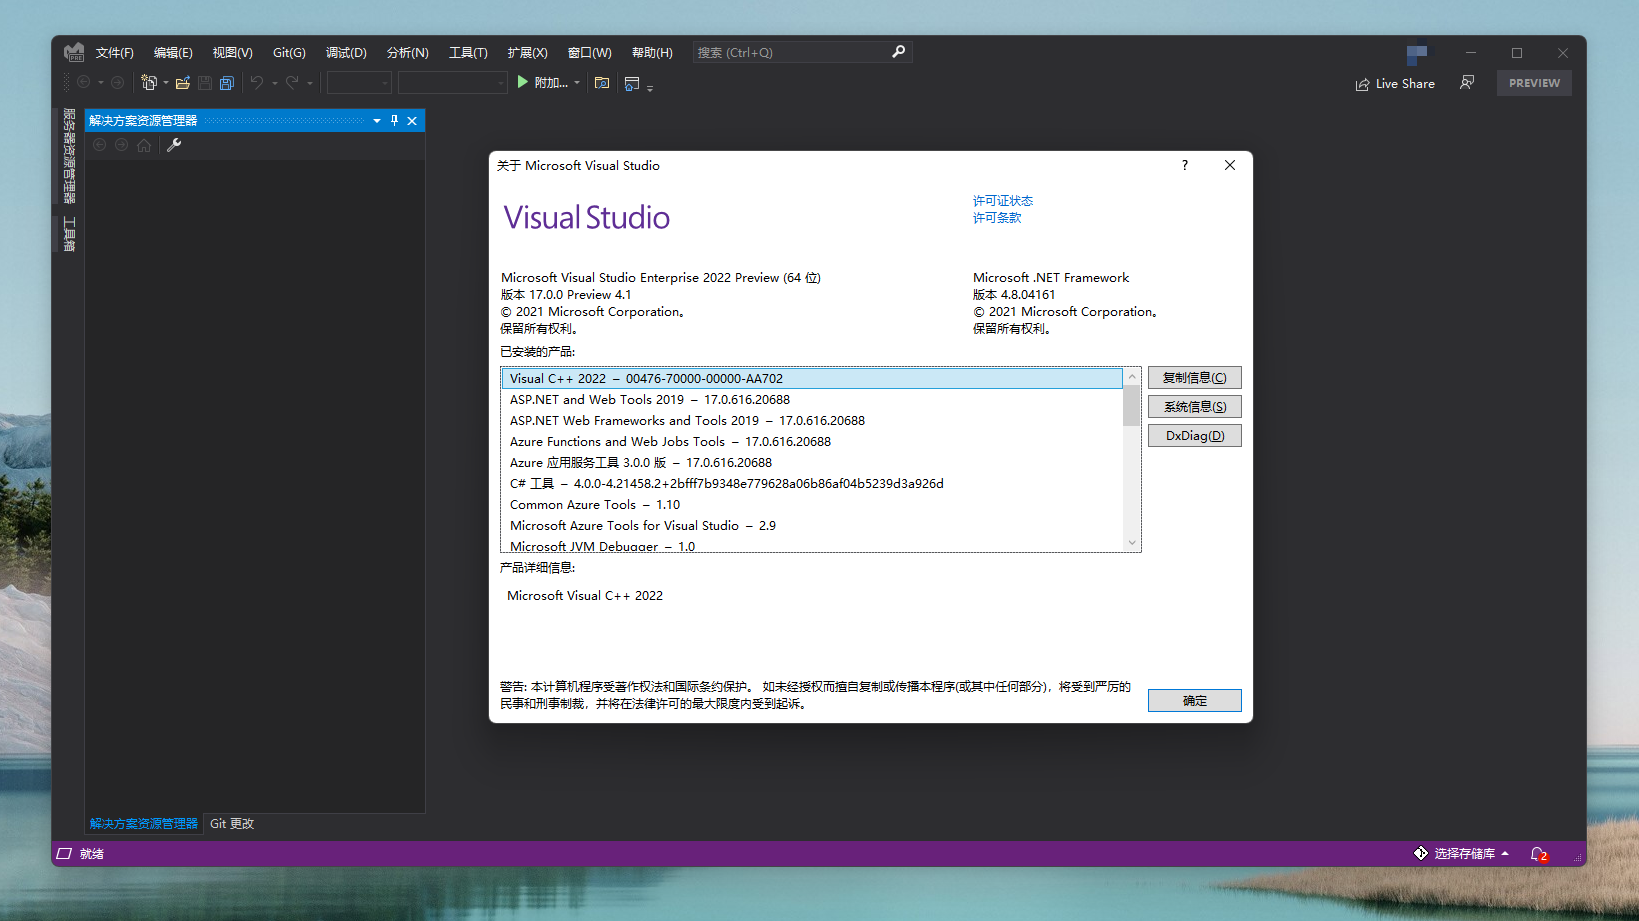Open the 工具箱 side tab
Screen dimensions: 1639x921
(69, 233)
